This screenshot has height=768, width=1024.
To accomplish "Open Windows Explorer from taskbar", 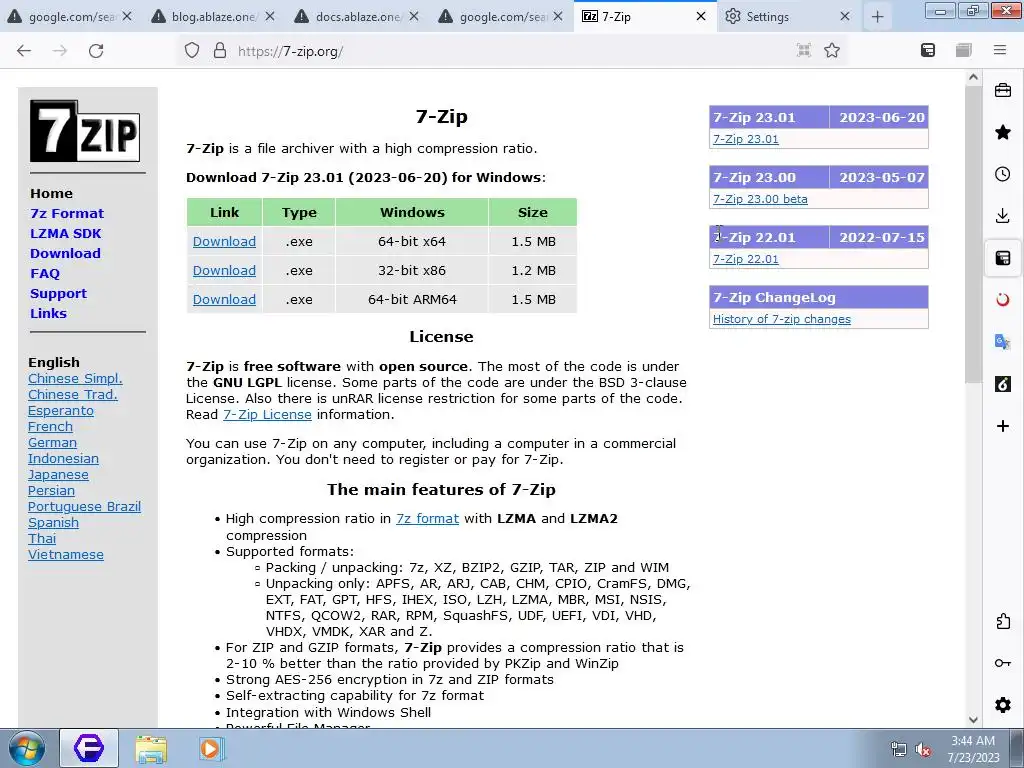I will point(151,748).
